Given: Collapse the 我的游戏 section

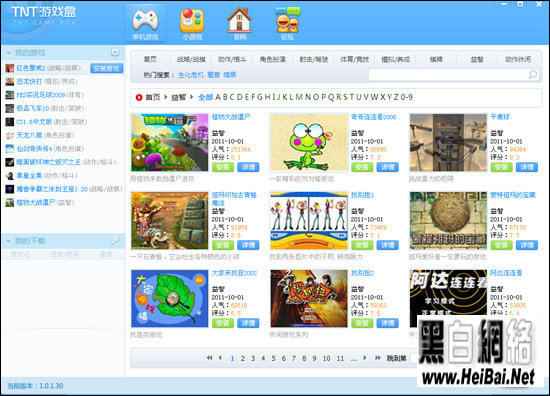Looking at the screenshot, I should pyautogui.click(x=8, y=53).
